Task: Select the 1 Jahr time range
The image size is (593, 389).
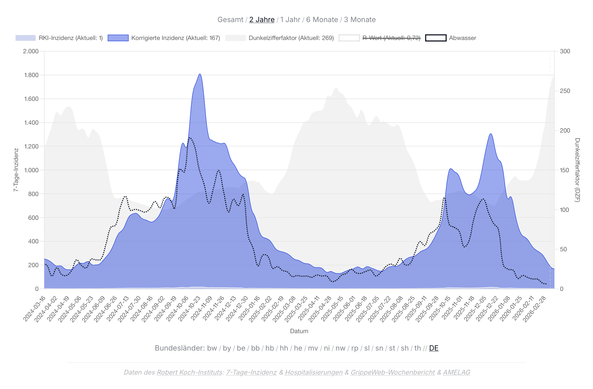Action: 290,20
